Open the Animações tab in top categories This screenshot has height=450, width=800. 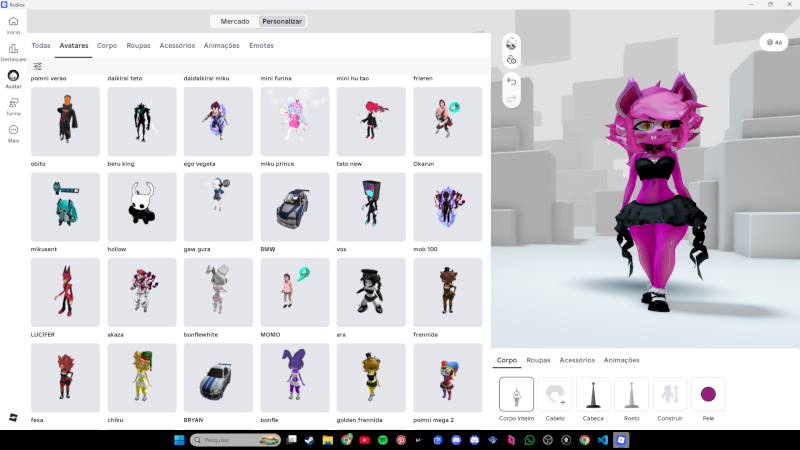(x=221, y=45)
